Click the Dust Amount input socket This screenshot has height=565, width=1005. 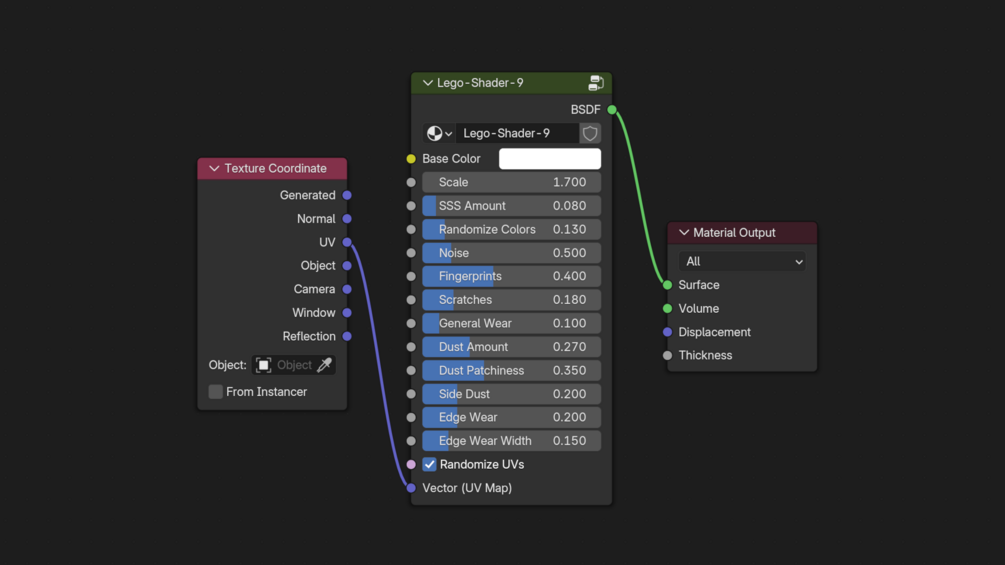pos(411,347)
